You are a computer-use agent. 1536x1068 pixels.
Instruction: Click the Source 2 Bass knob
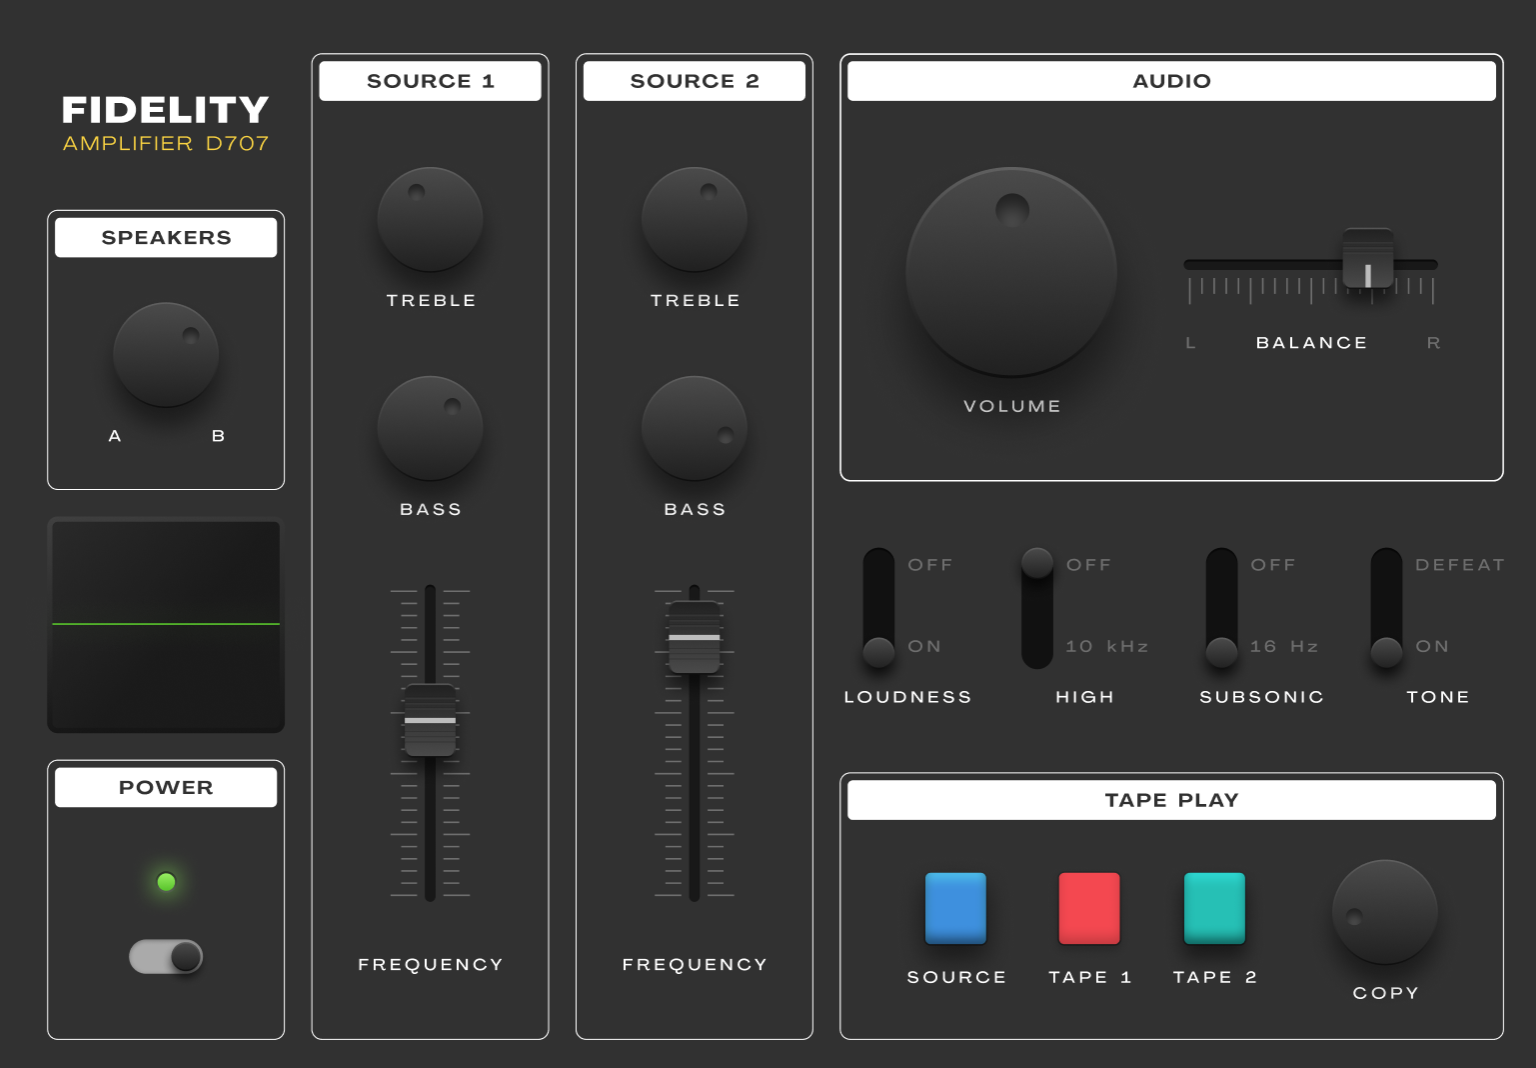694,428
